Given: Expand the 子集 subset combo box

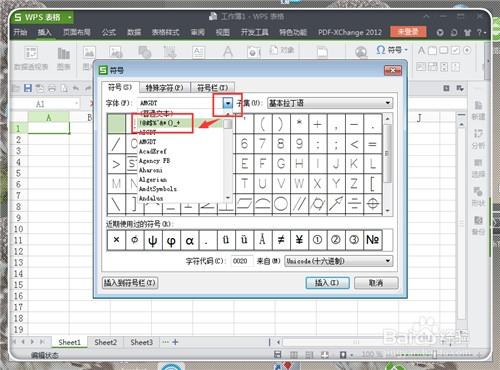Looking at the screenshot, I should coord(330,103).
